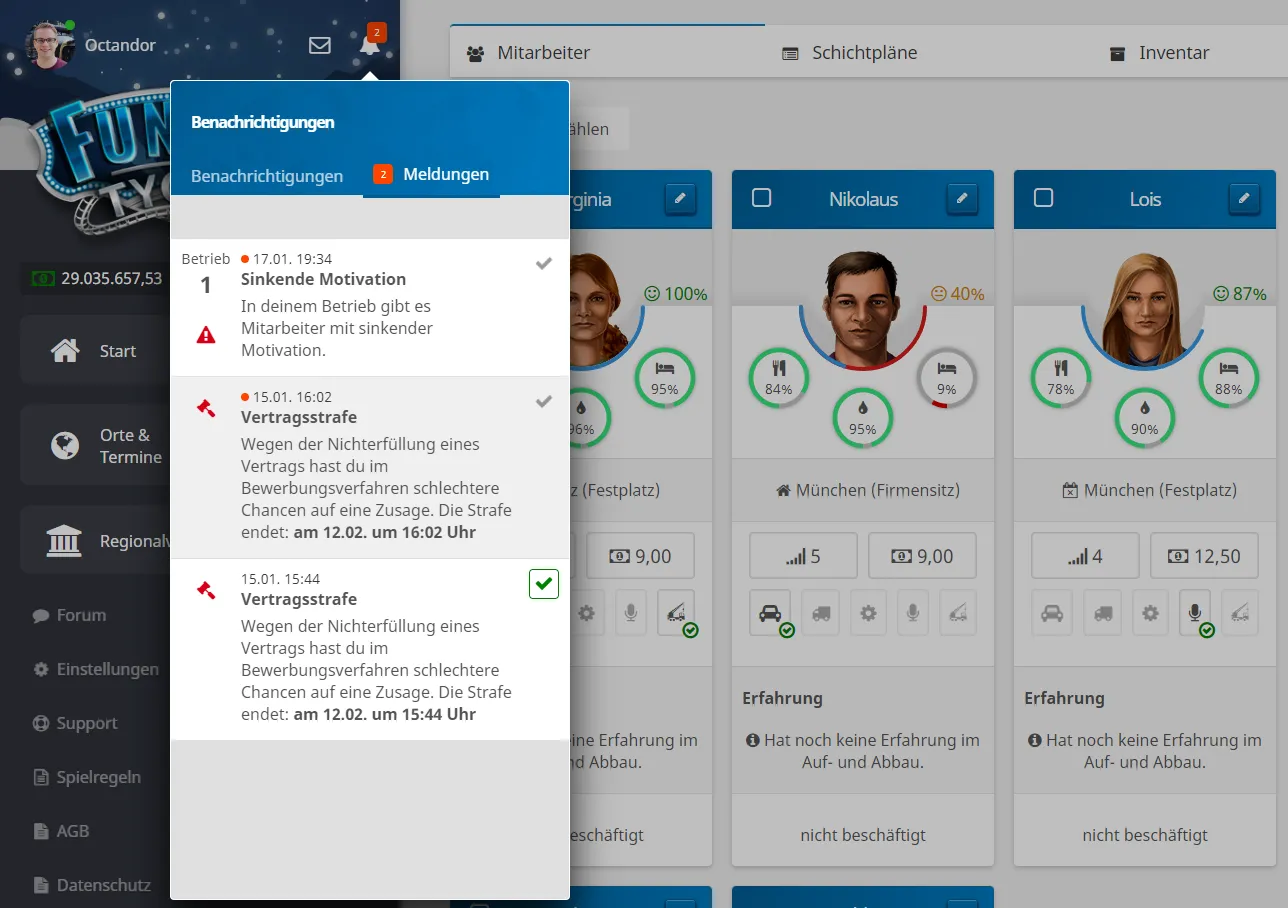Click Nikolaus's truck skill icon
This screenshot has width=1288, height=908.
point(820,613)
